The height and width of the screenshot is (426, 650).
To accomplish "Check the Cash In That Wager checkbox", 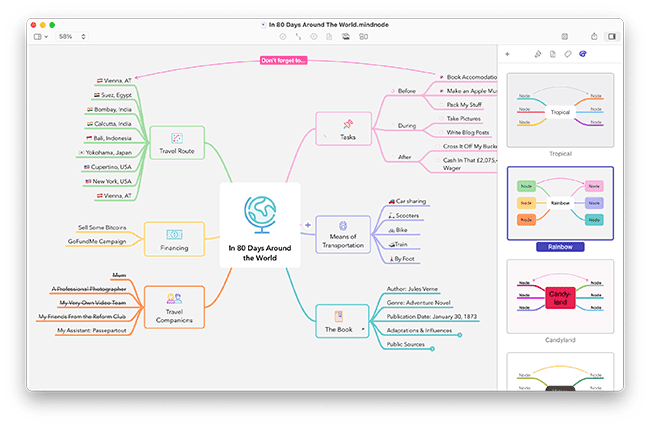I will [x=438, y=160].
